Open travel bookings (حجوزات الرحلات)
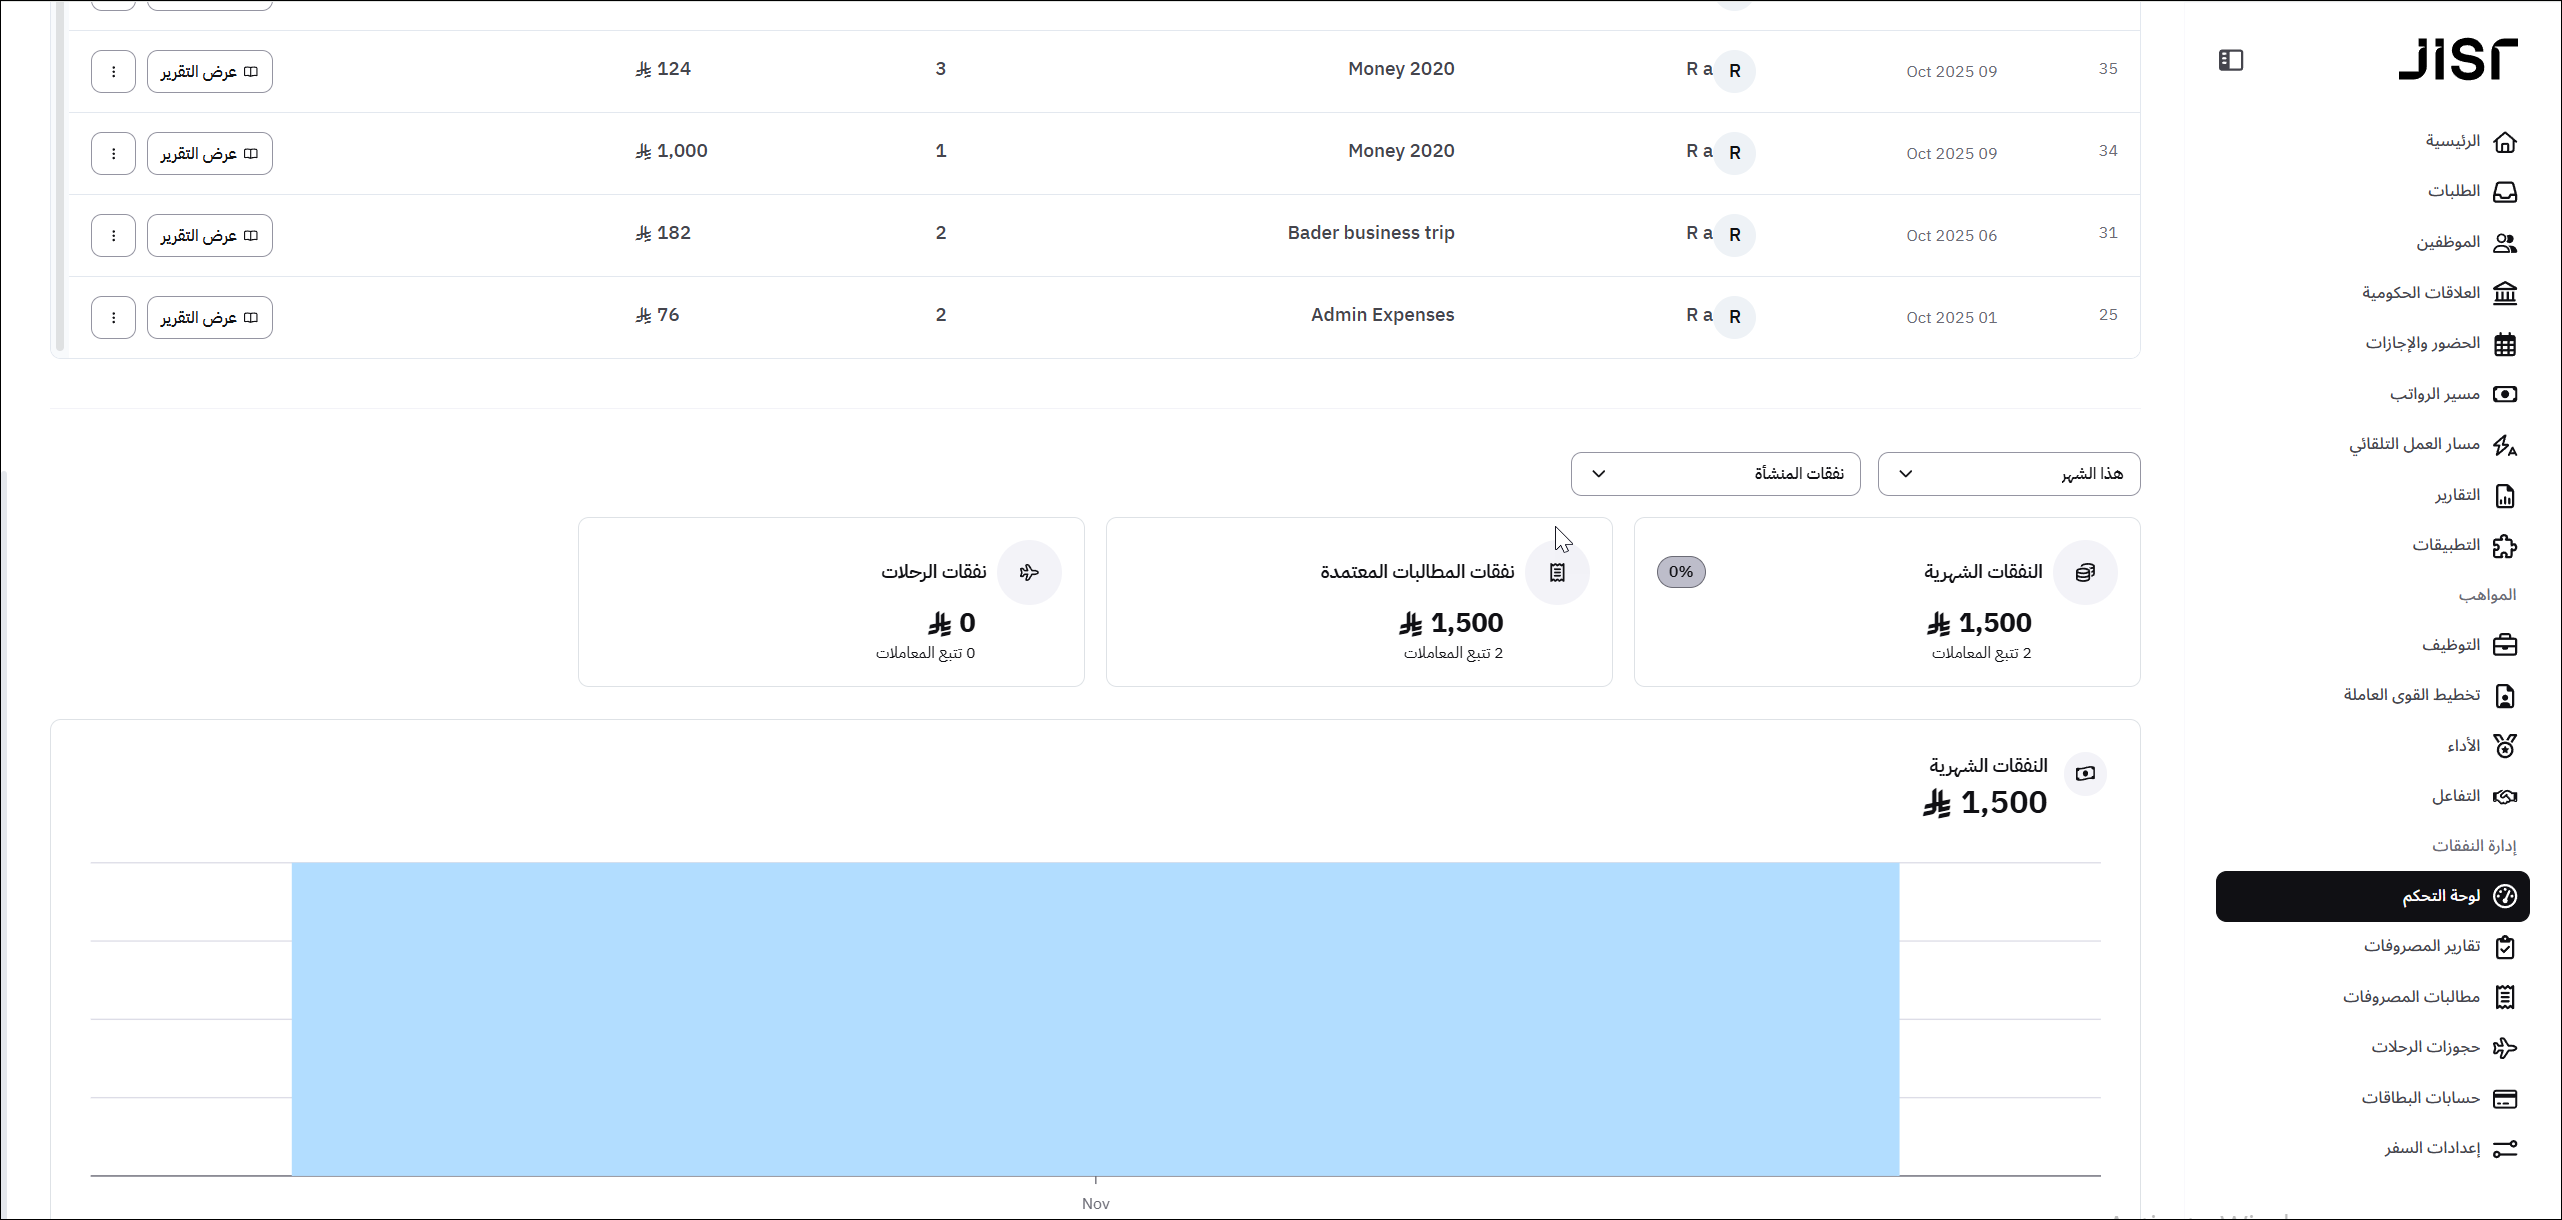2562x1220 pixels. click(2442, 1047)
